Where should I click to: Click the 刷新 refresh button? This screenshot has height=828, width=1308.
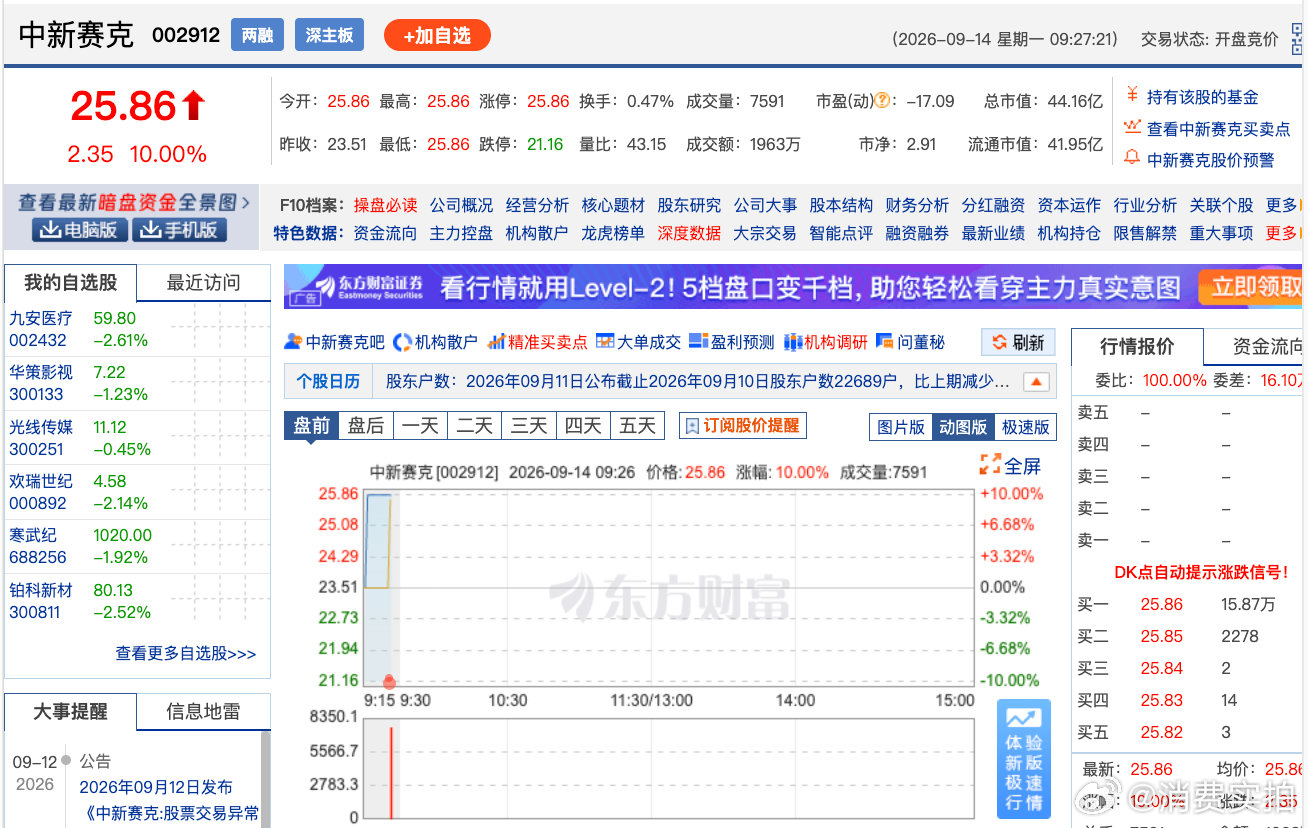[1018, 343]
